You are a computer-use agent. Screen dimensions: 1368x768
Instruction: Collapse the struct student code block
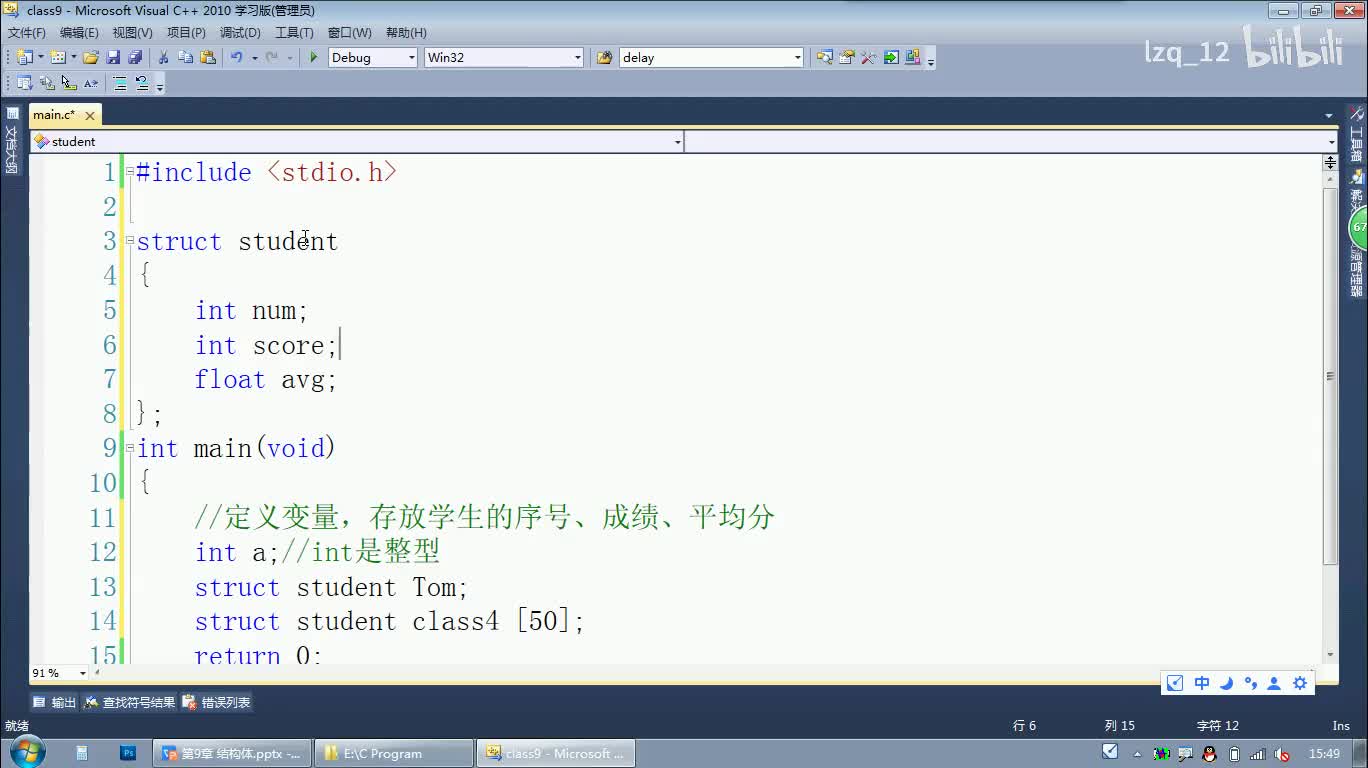130,241
